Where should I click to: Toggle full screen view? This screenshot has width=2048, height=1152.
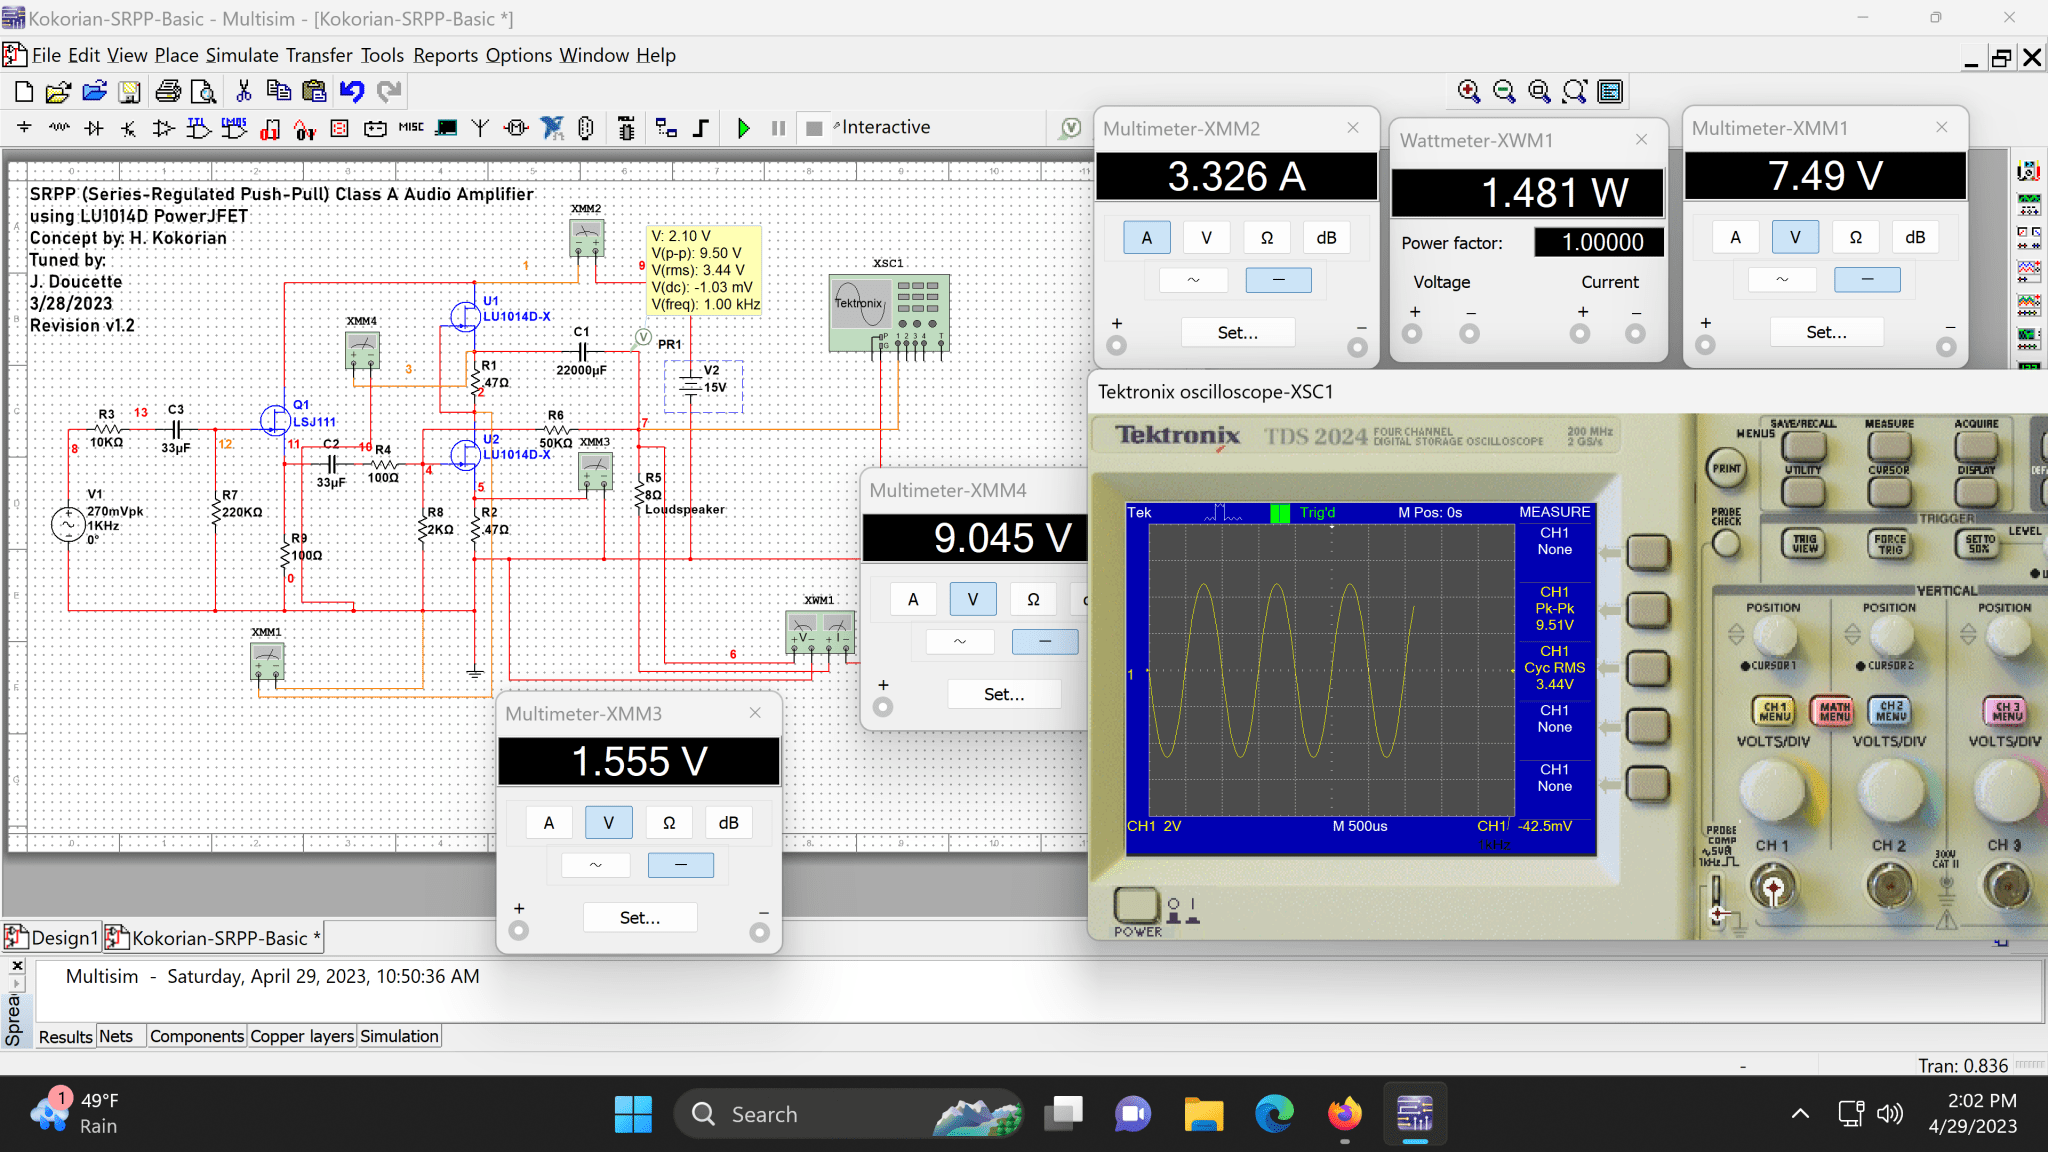tap(1610, 92)
